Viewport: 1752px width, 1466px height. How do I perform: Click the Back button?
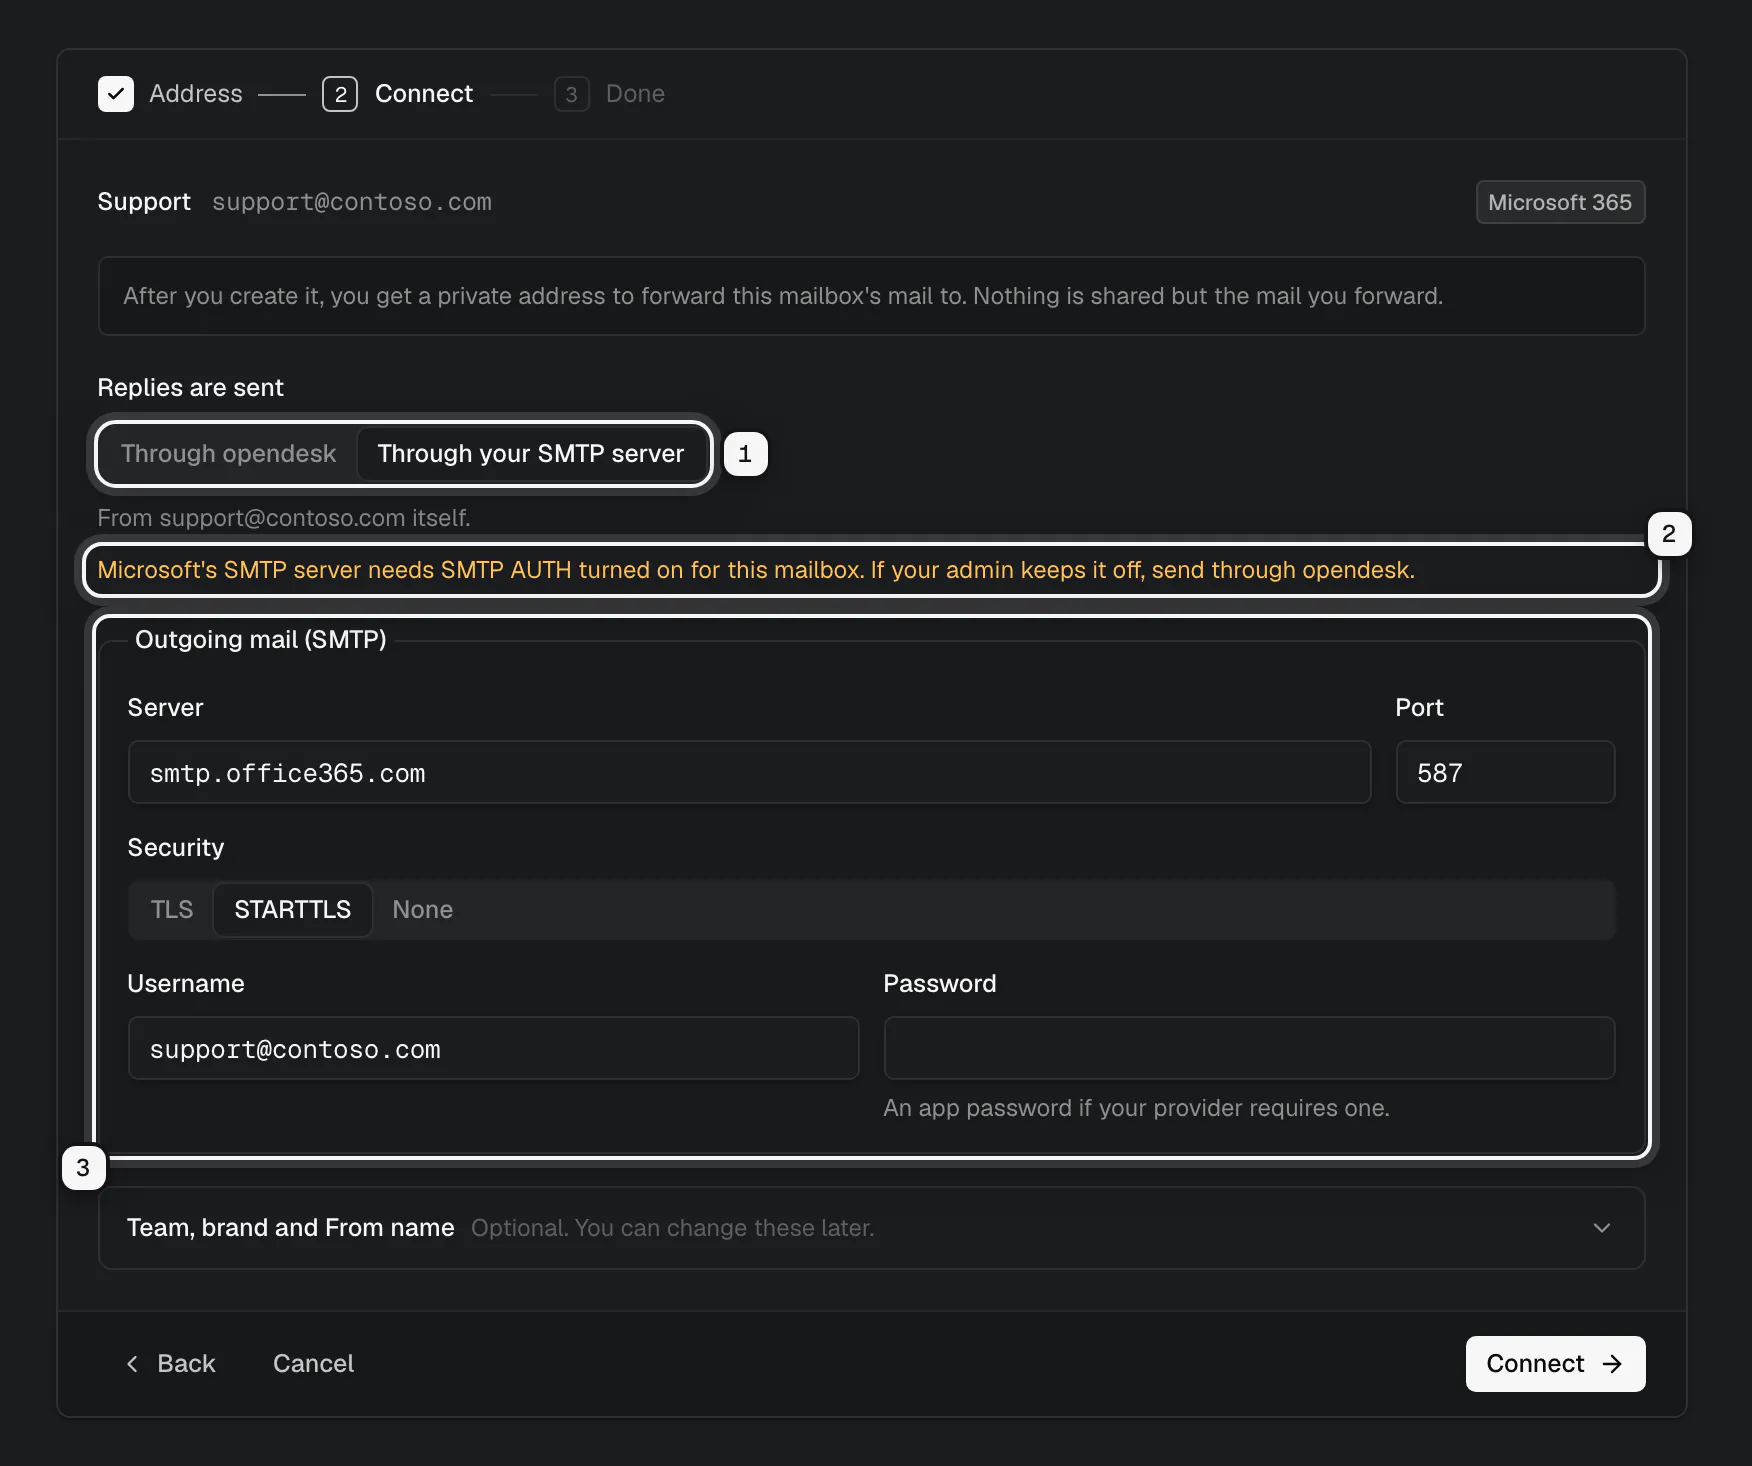[x=171, y=1364]
